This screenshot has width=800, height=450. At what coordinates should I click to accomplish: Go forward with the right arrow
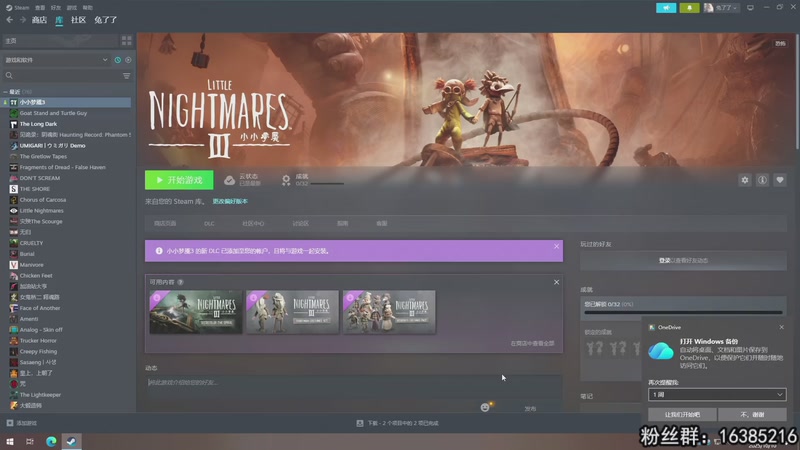[x=22, y=20]
